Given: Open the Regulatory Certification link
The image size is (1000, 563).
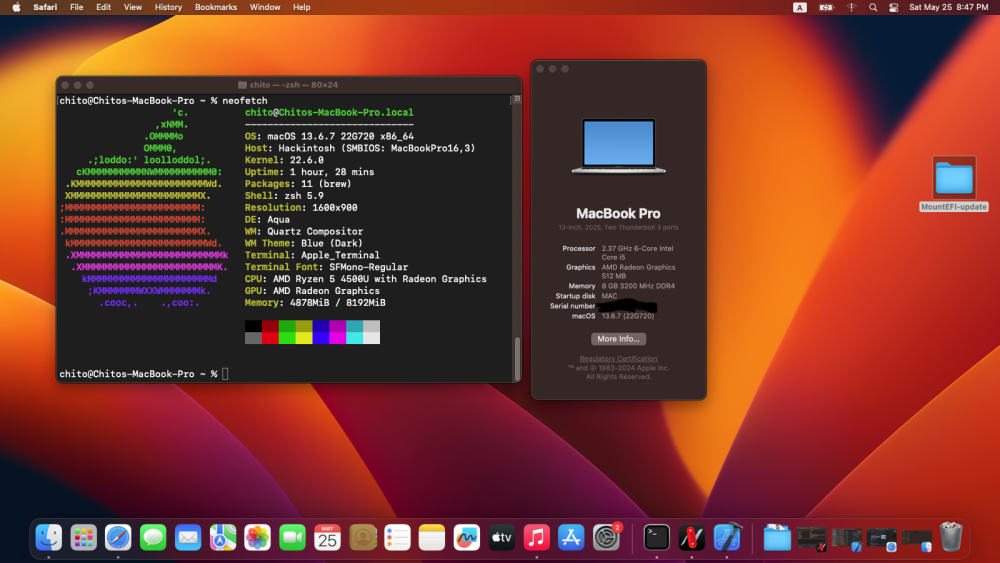Looking at the screenshot, I should coord(618,358).
